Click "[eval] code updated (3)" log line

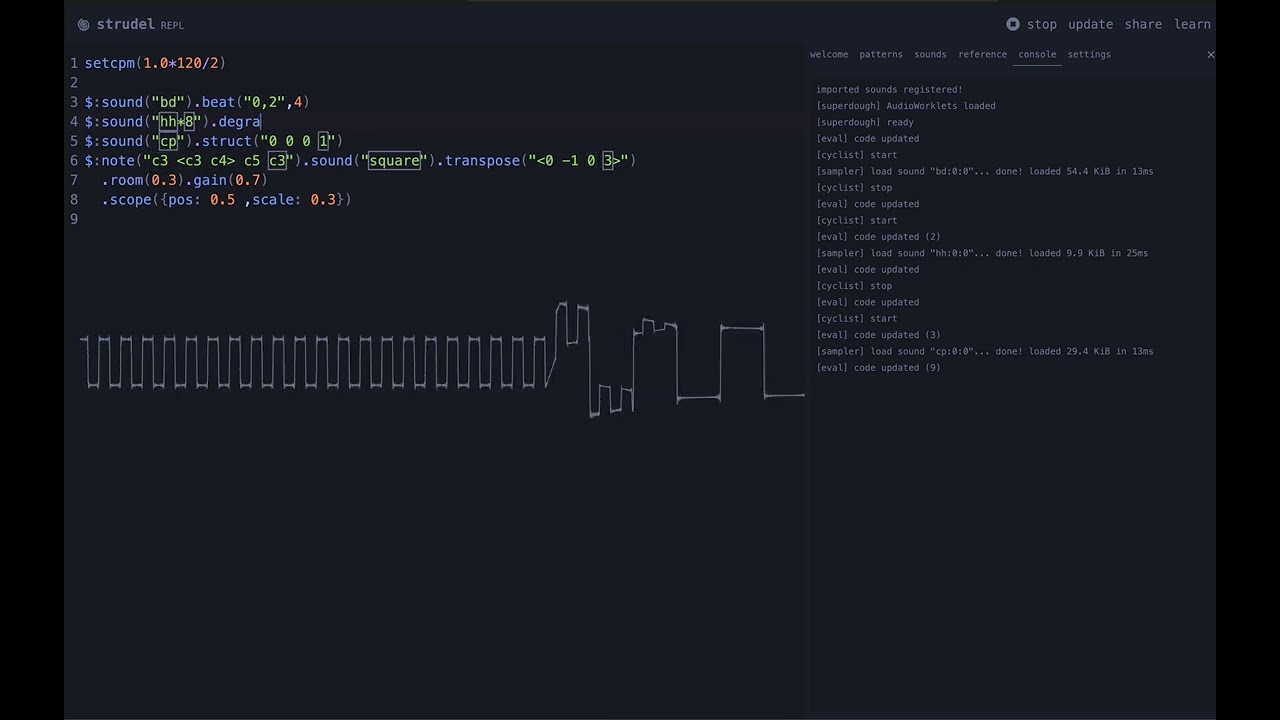pos(878,335)
